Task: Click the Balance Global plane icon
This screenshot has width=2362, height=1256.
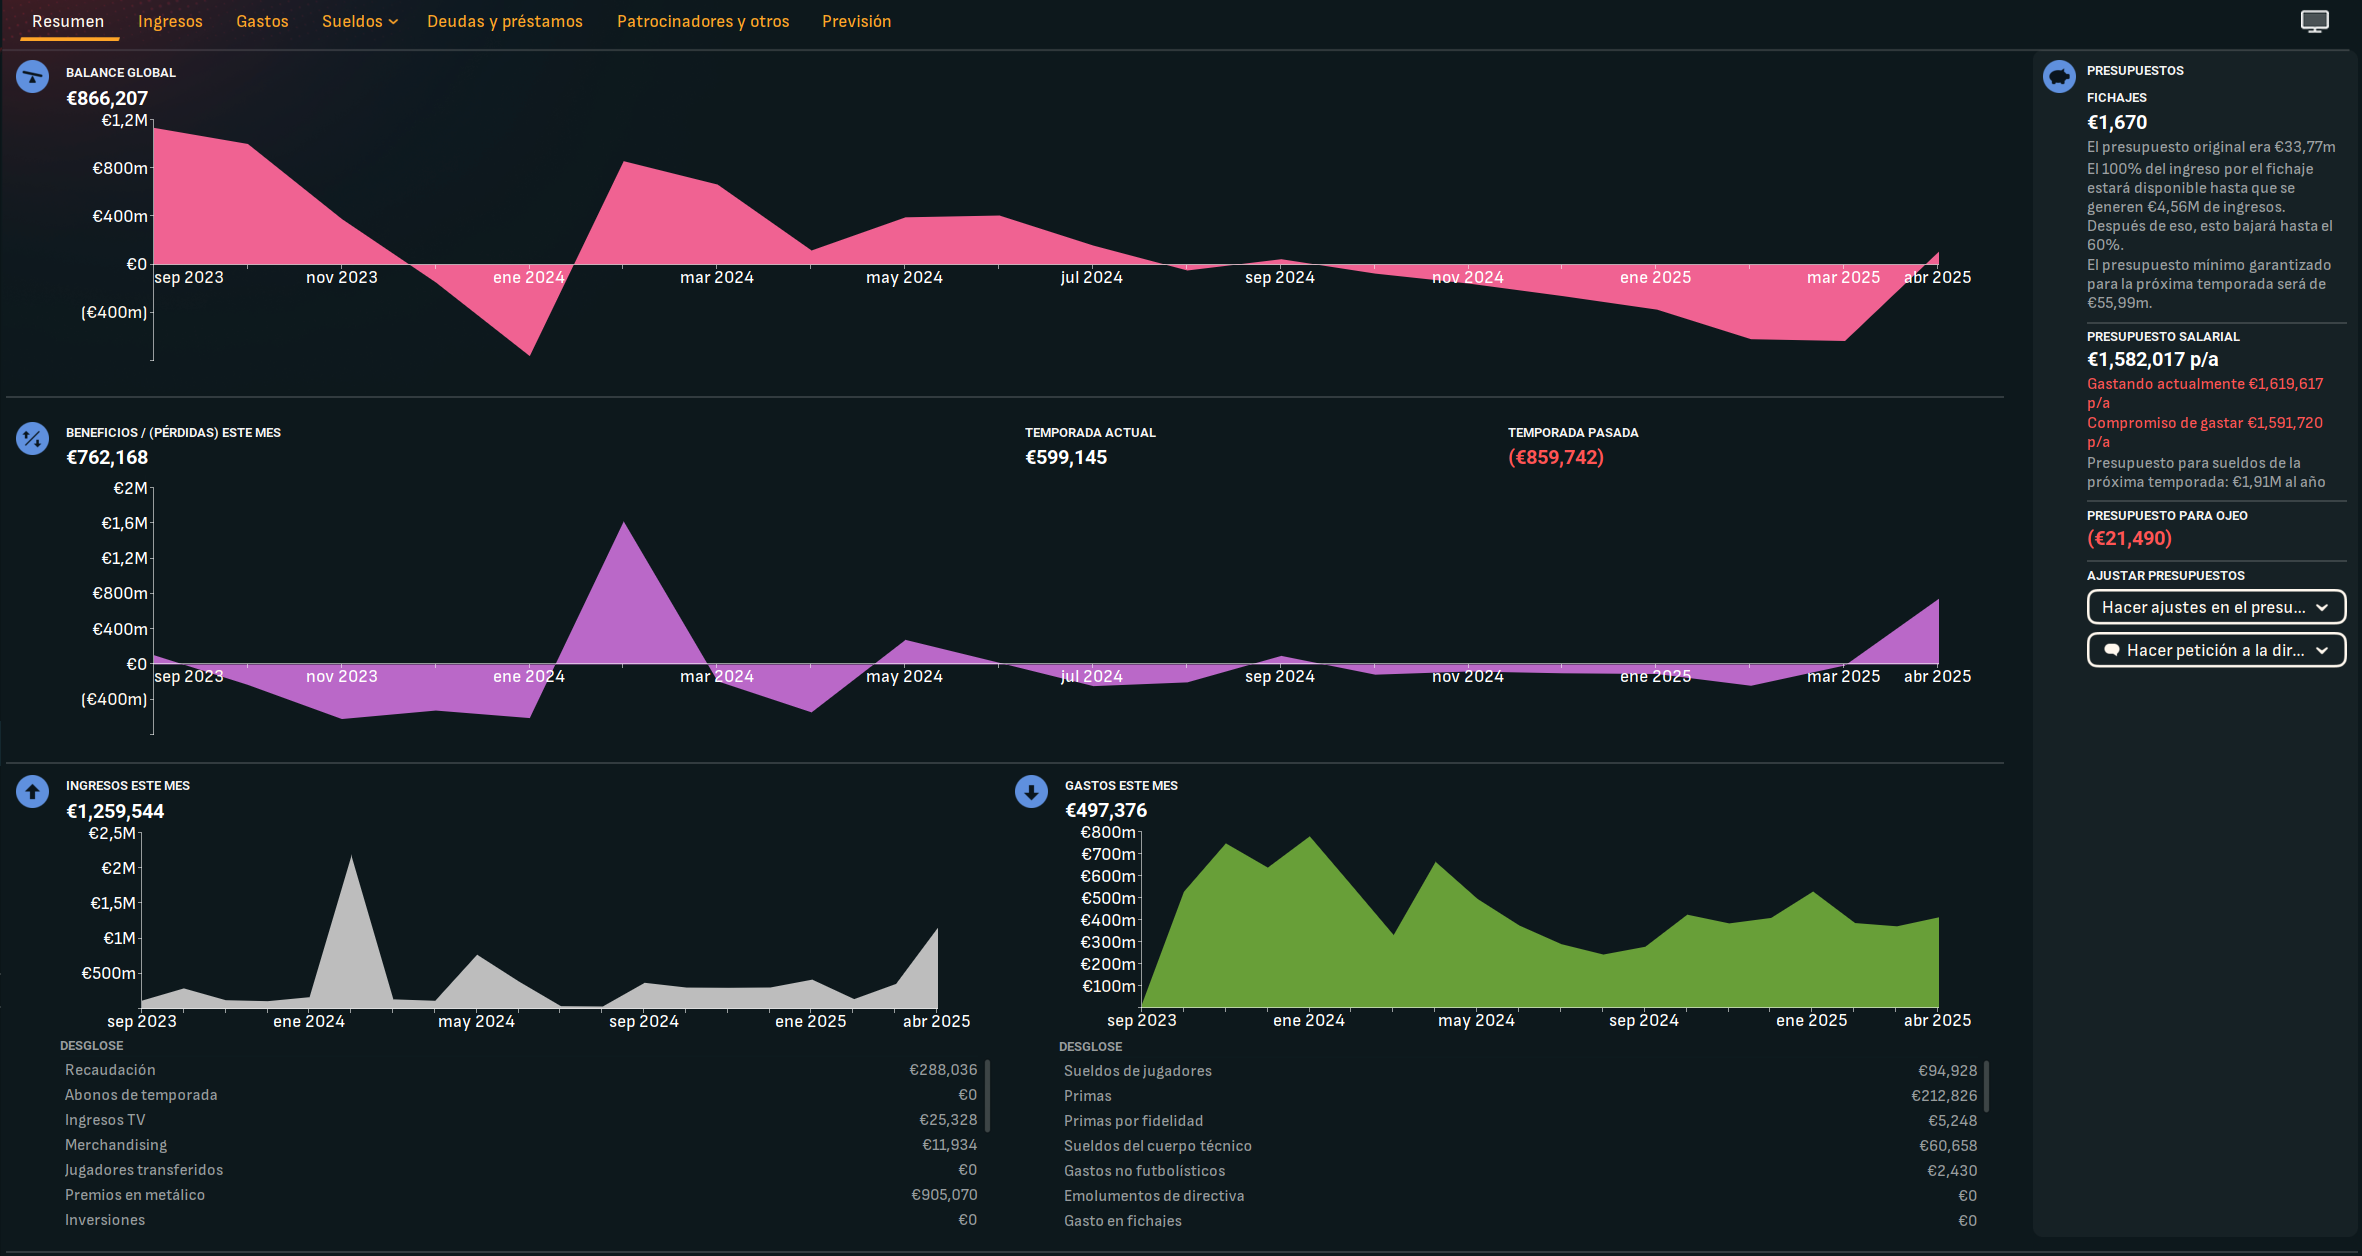Action: click(x=32, y=77)
